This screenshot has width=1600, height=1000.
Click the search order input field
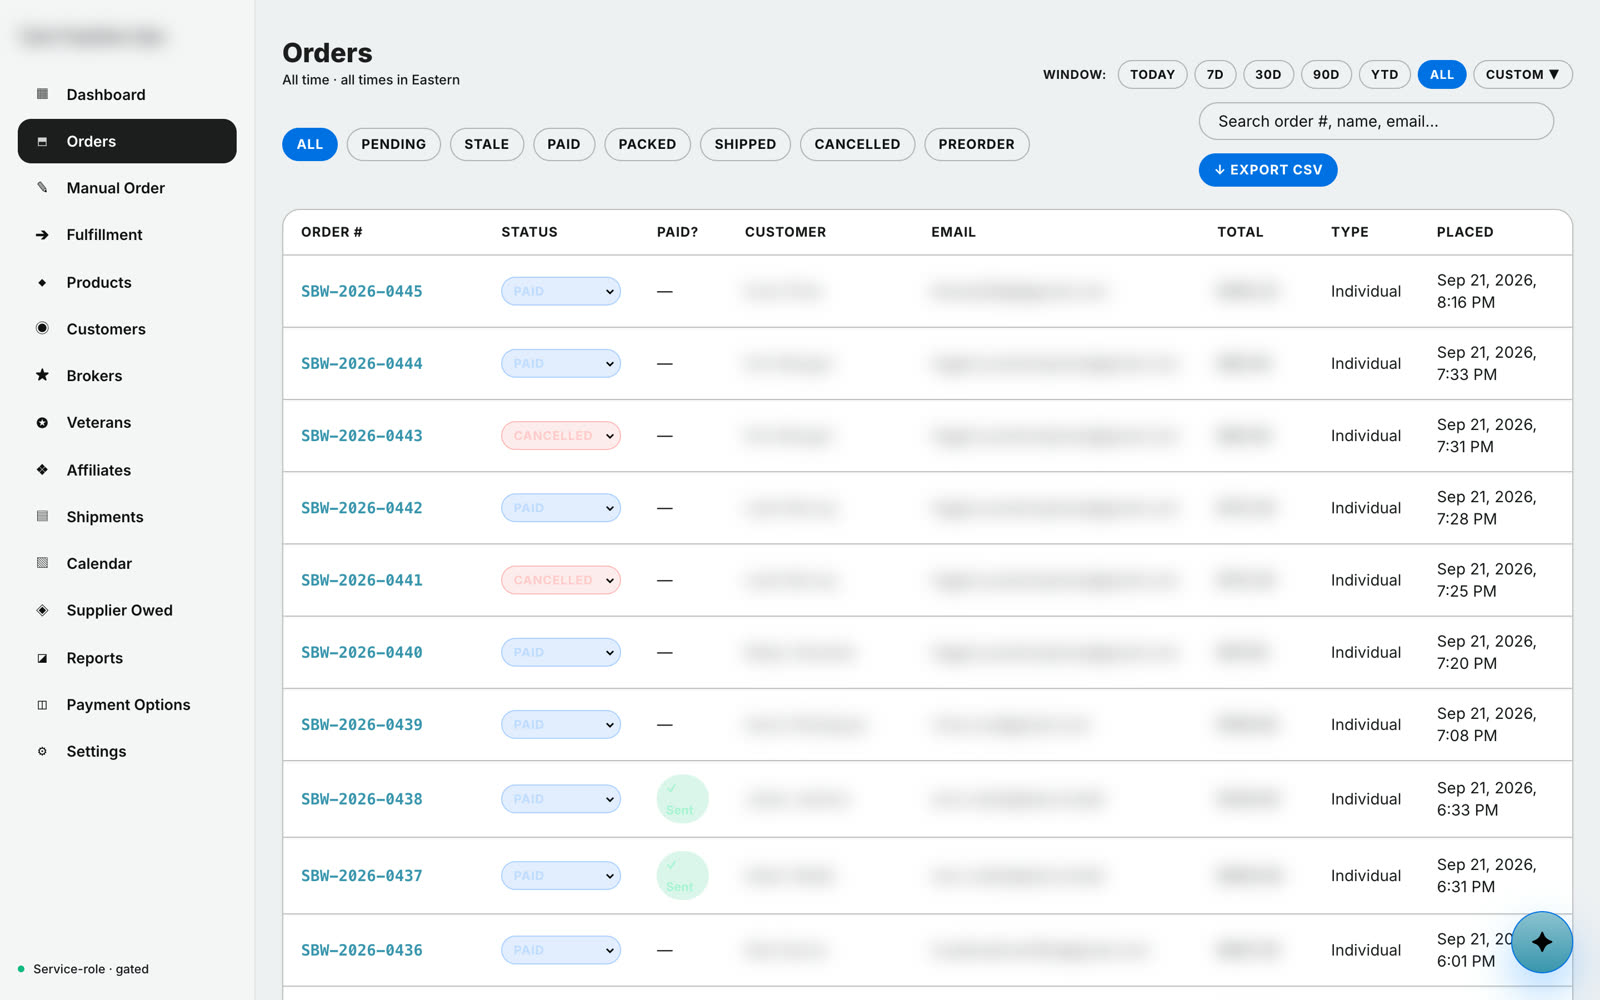[x=1376, y=121]
